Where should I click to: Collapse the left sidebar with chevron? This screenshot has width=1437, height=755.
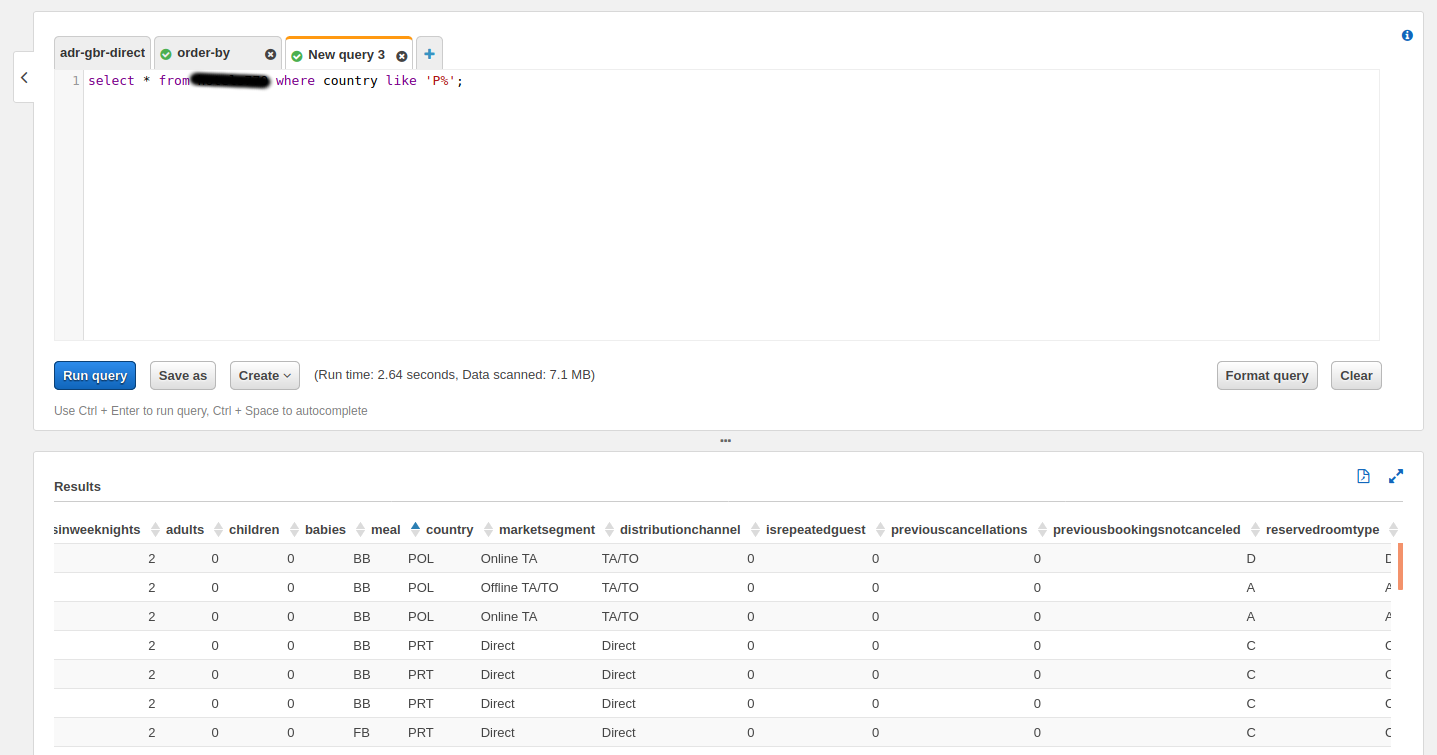tap(23, 77)
